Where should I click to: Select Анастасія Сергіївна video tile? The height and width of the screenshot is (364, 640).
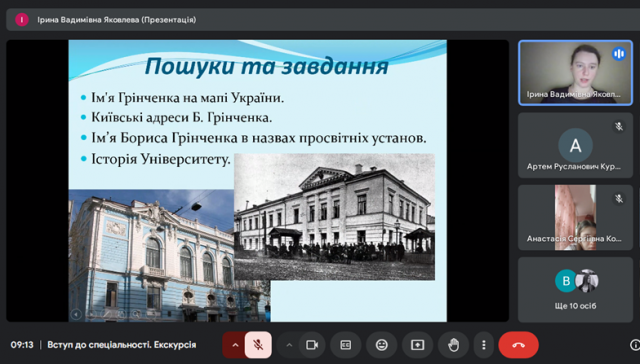[576, 218]
